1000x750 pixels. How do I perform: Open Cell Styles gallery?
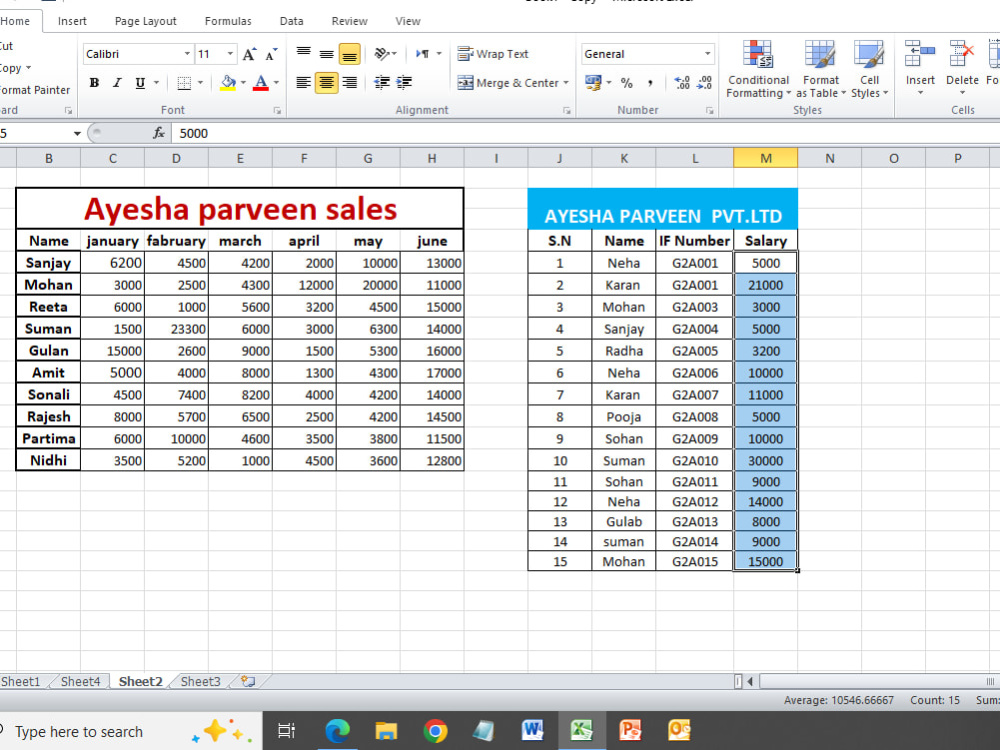(x=869, y=69)
